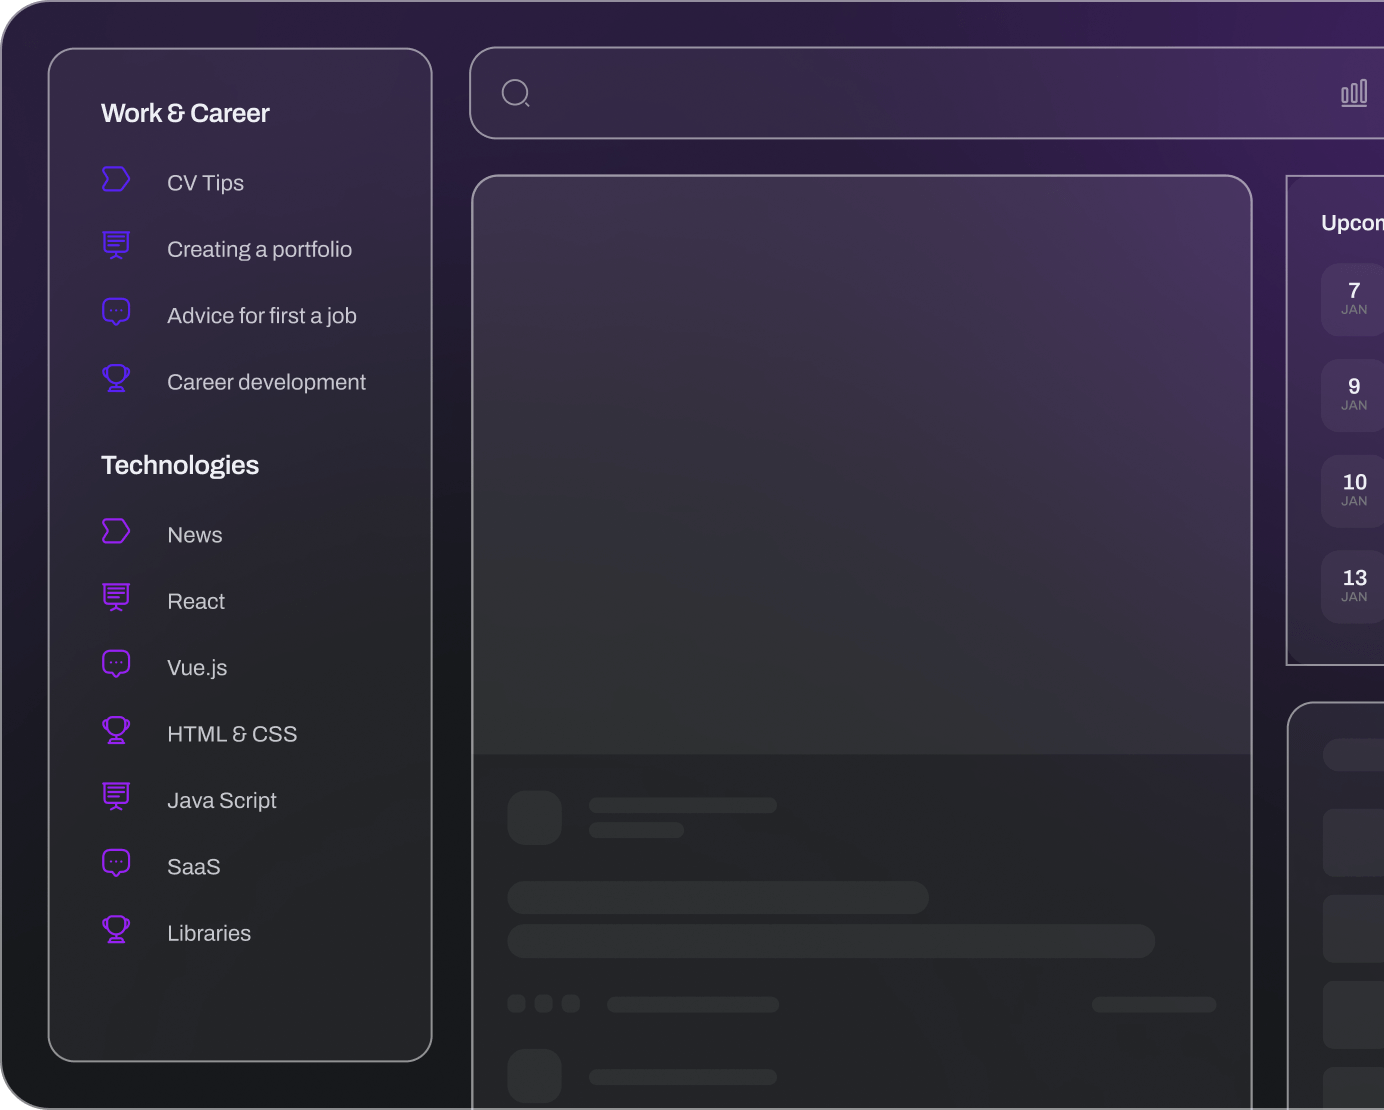Click the tag icon beside CV Tips

coord(116,179)
